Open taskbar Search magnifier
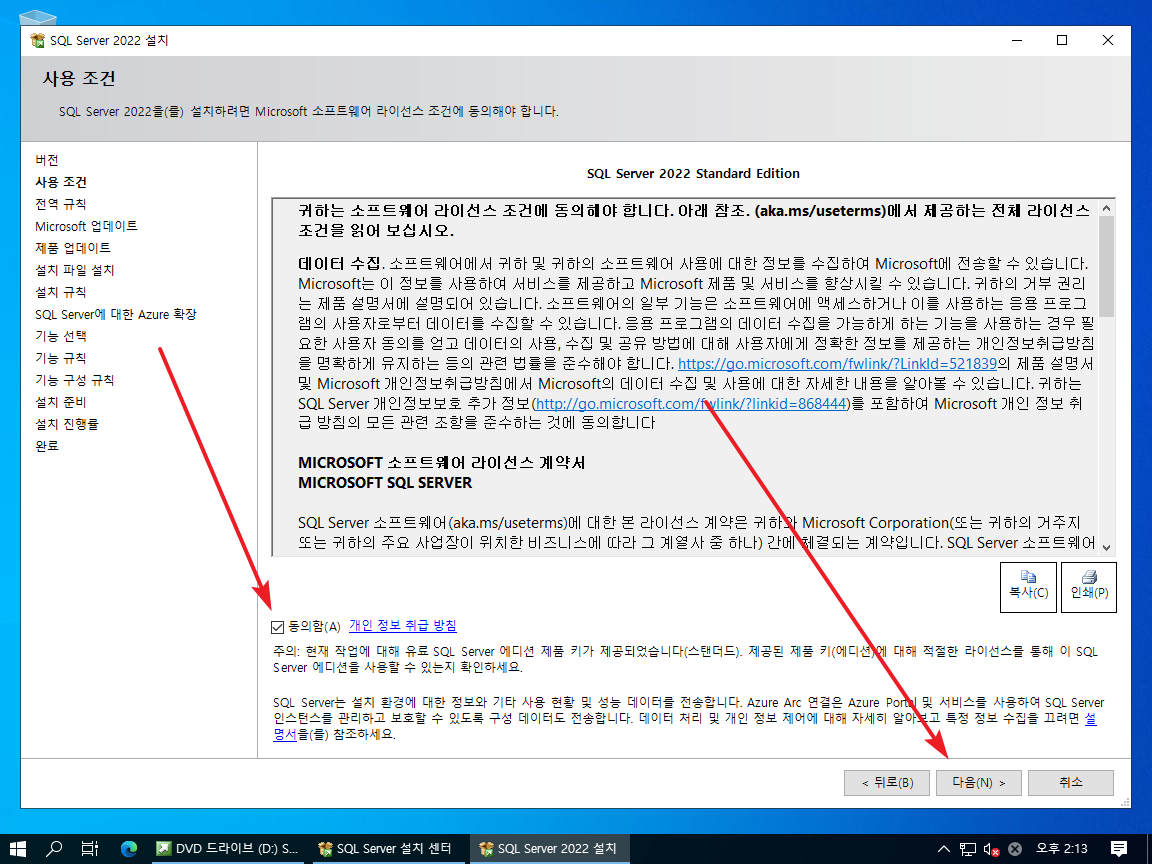 54,849
